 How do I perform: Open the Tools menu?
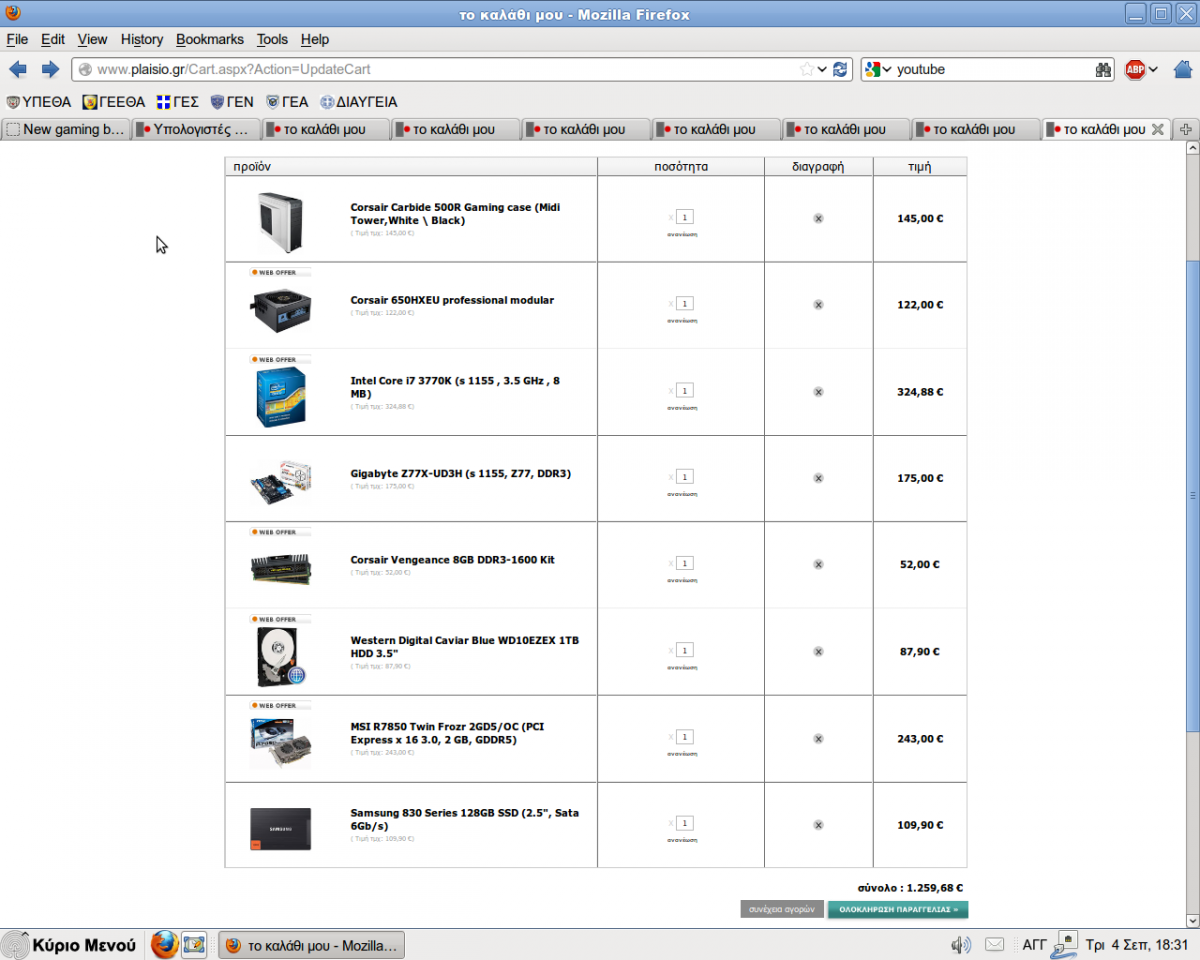(x=272, y=39)
